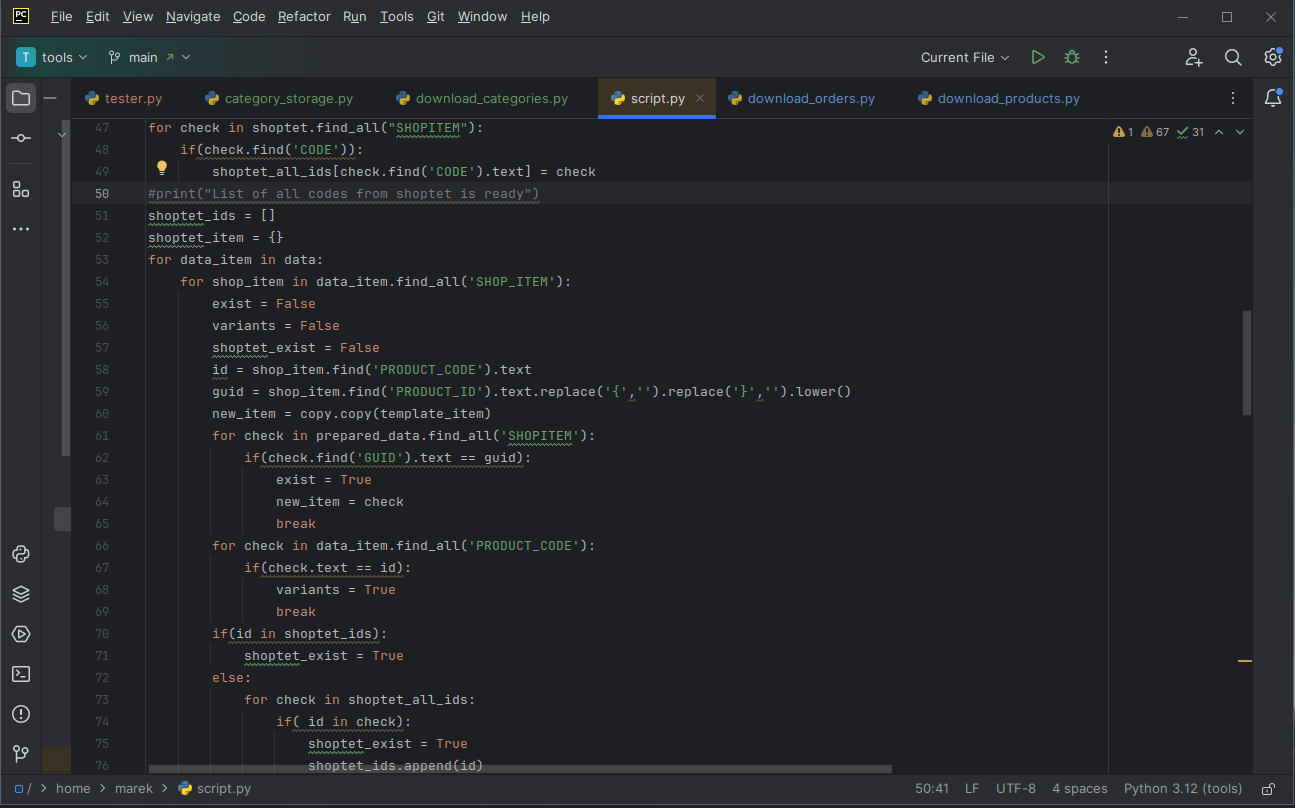Screen dimensions: 1295x808
Task: Change line separator LF
Action: (972, 789)
